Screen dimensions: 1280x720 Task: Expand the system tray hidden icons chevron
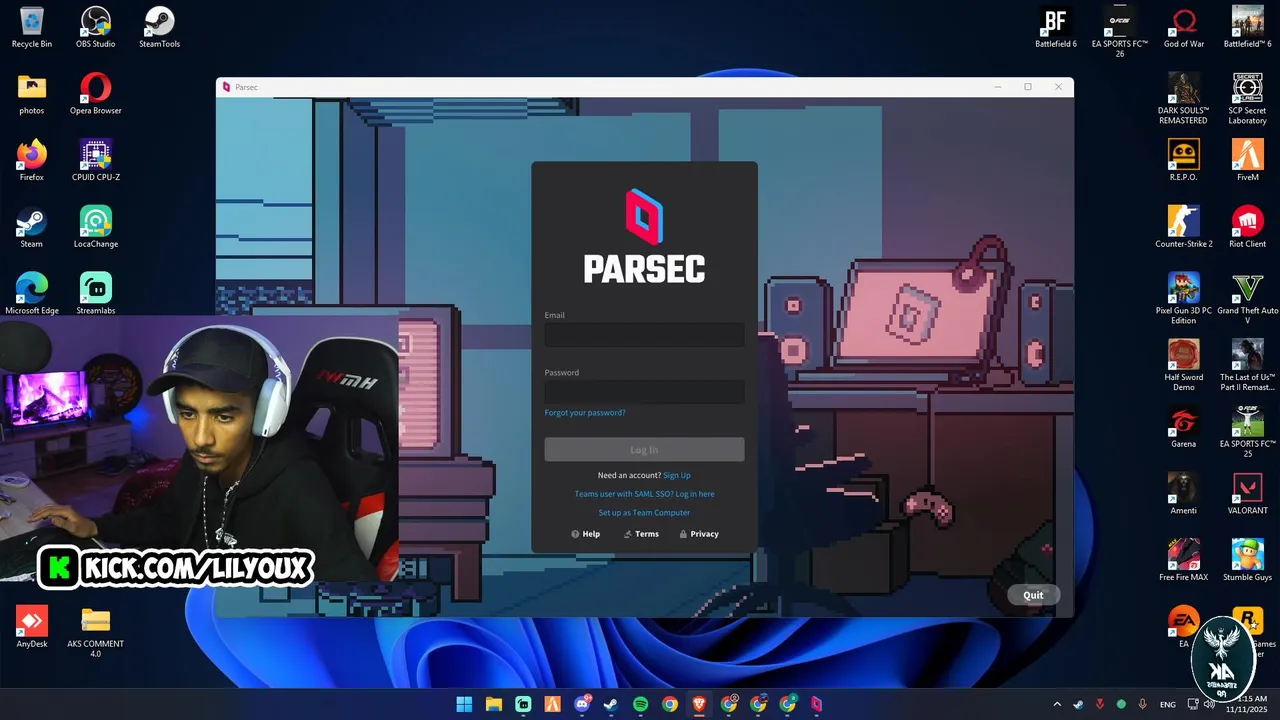[x=1057, y=704]
